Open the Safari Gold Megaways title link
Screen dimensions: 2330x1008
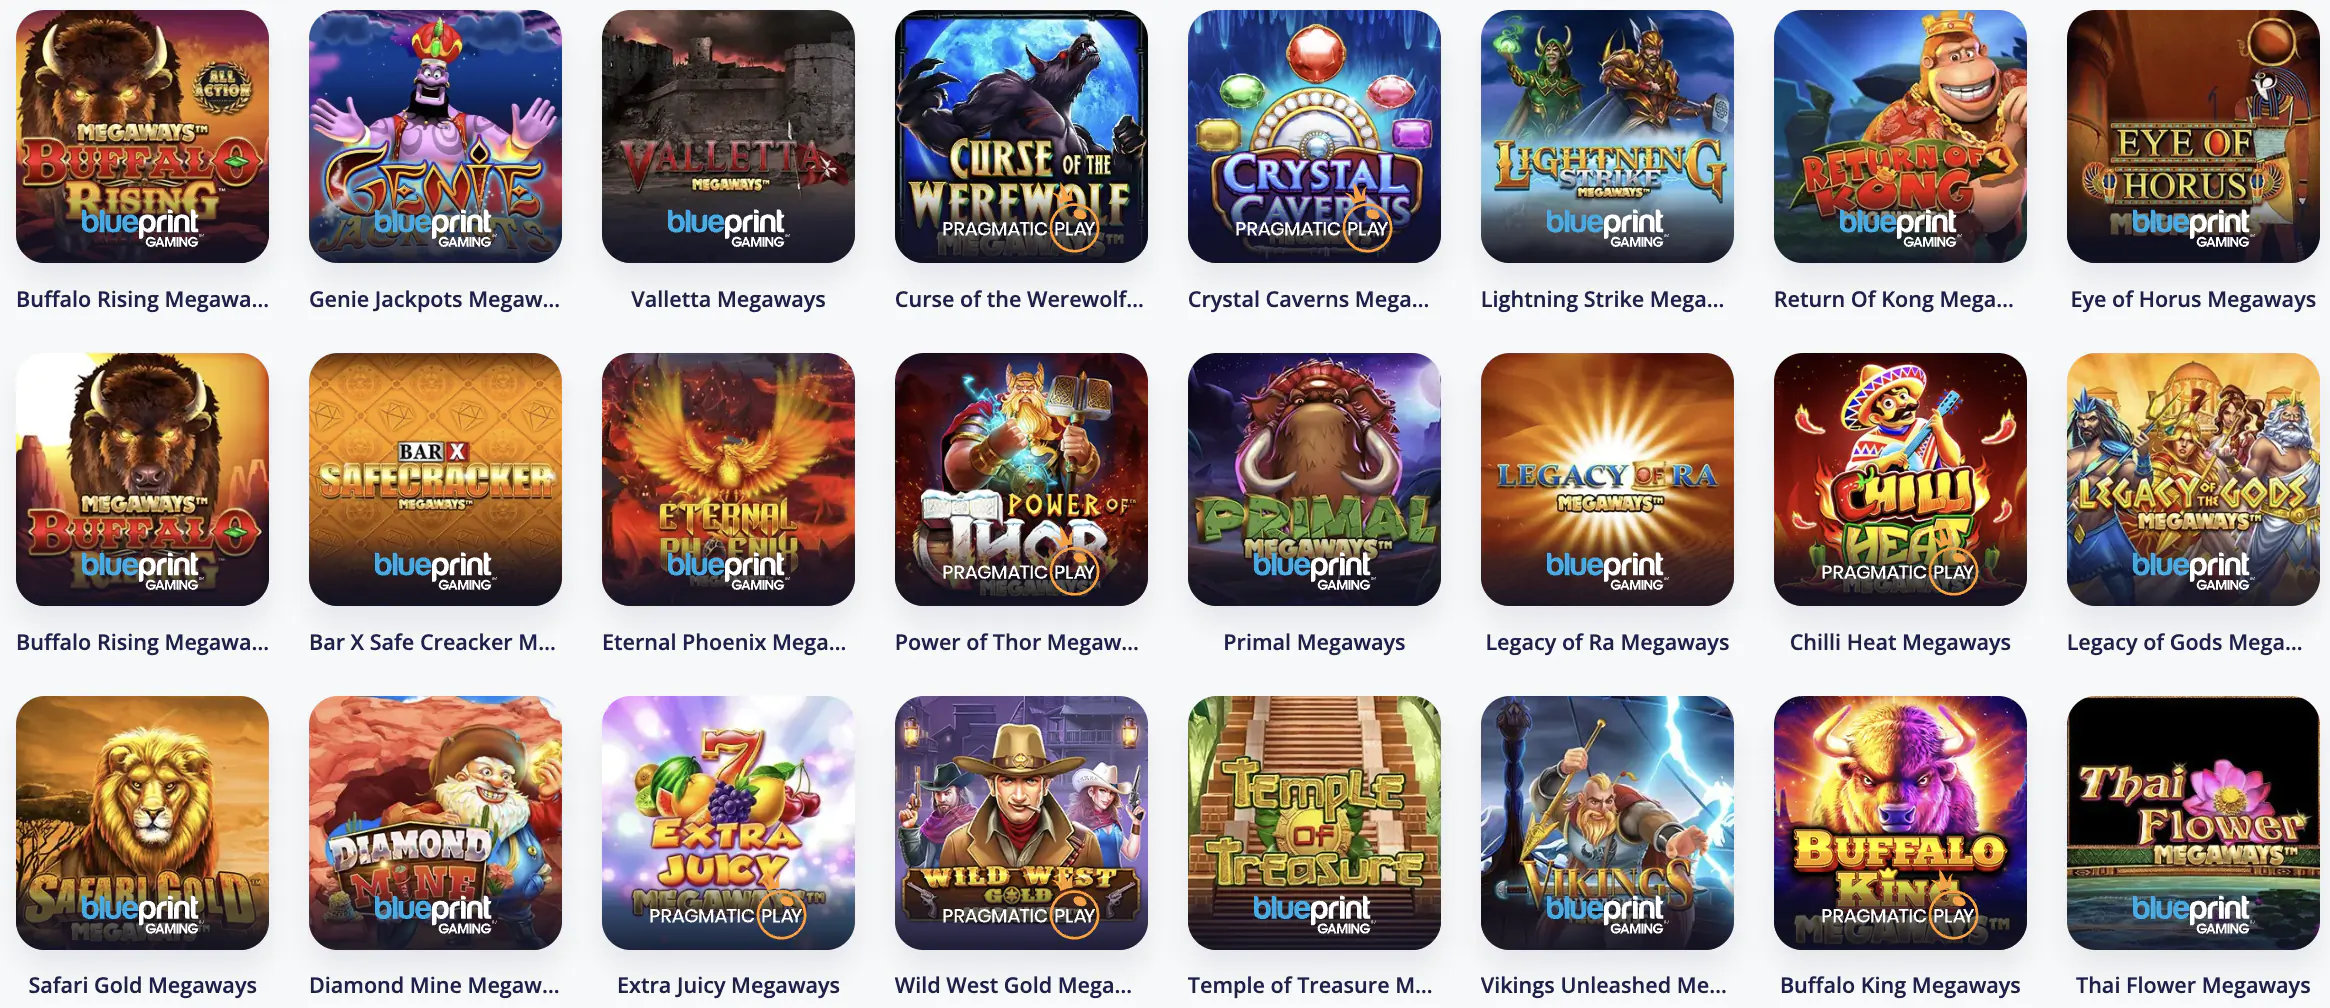click(x=142, y=986)
